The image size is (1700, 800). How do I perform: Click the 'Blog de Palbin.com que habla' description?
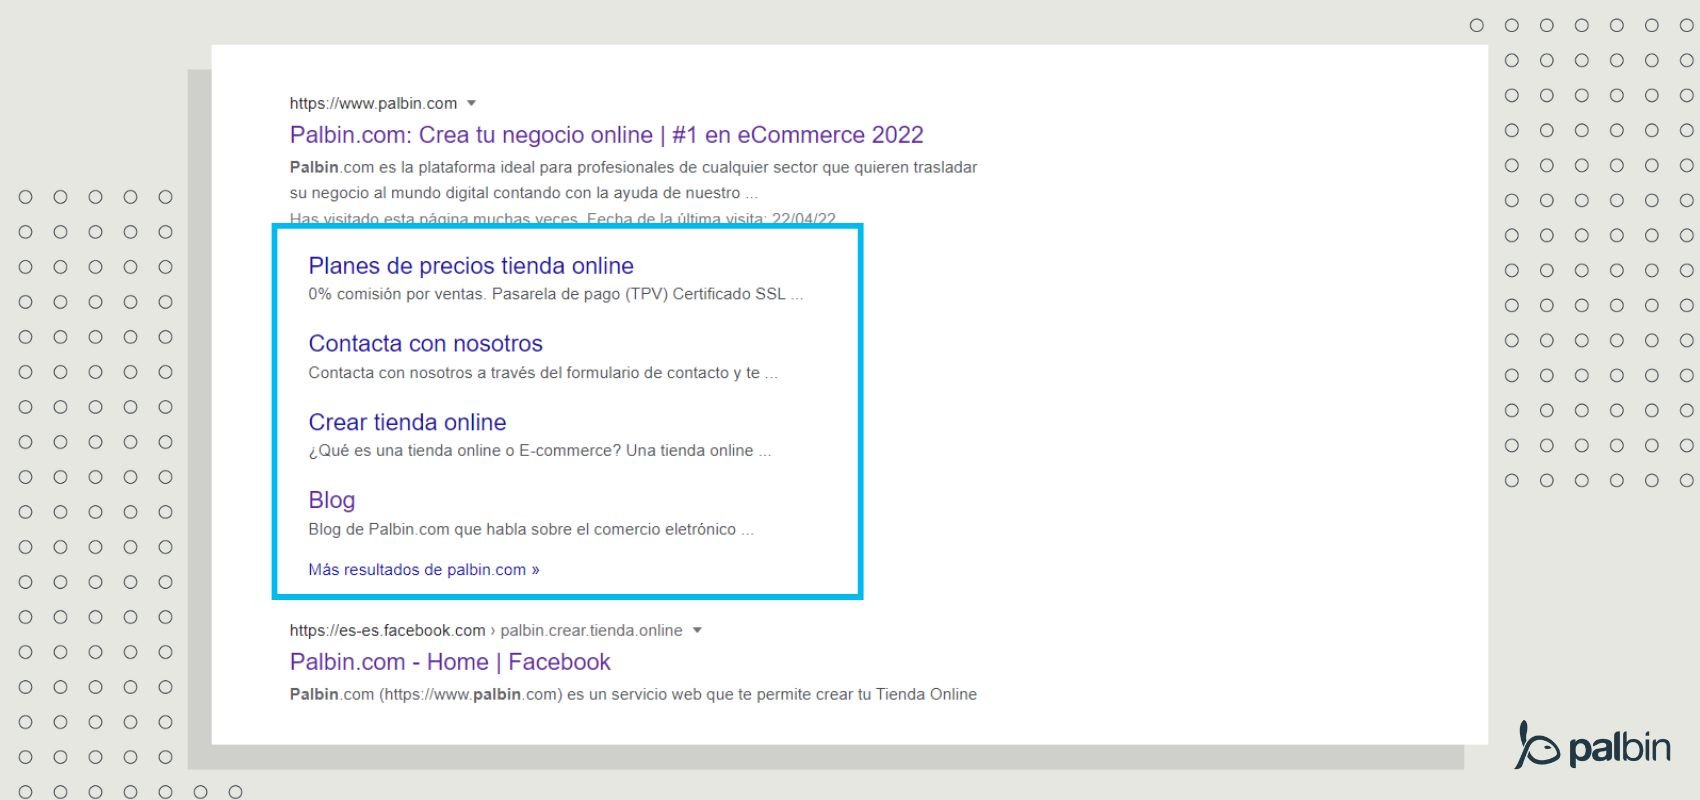530,529
